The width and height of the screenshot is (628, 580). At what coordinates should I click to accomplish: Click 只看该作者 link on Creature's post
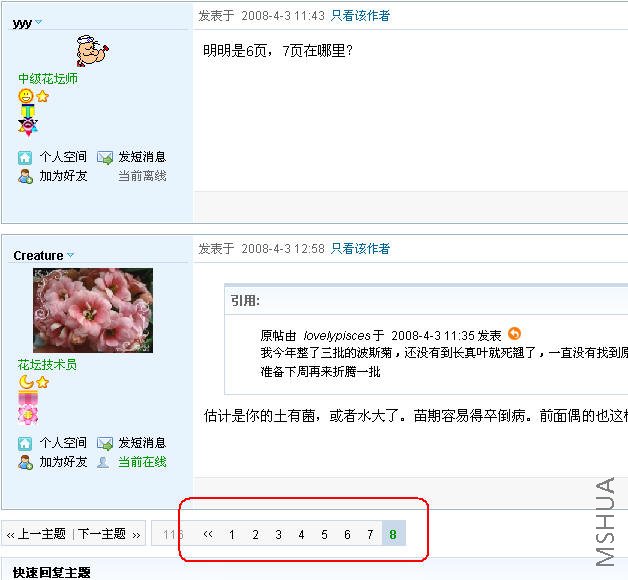point(360,249)
